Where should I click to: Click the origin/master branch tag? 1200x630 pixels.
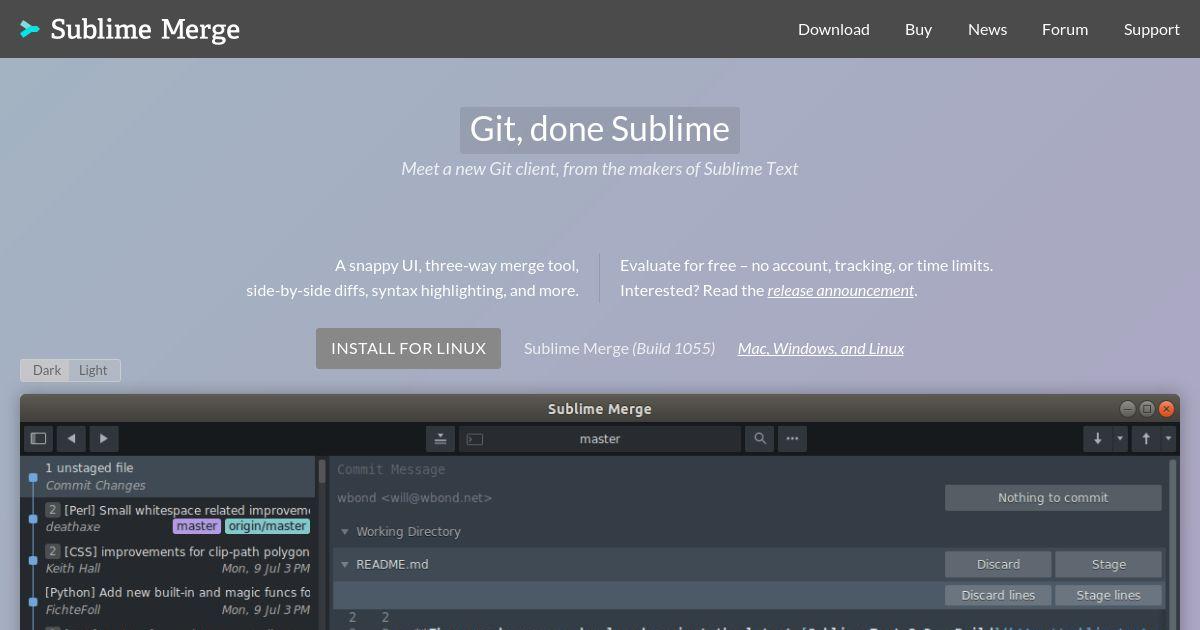click(x=267, y=526)
